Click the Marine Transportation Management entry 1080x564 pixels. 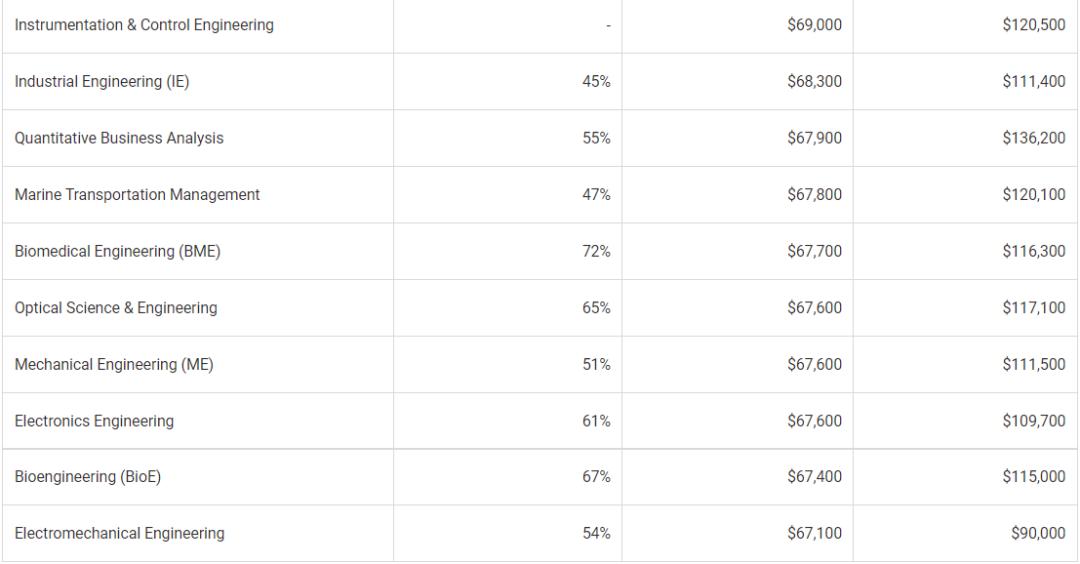pyautogui.click(x=137, y=195)
